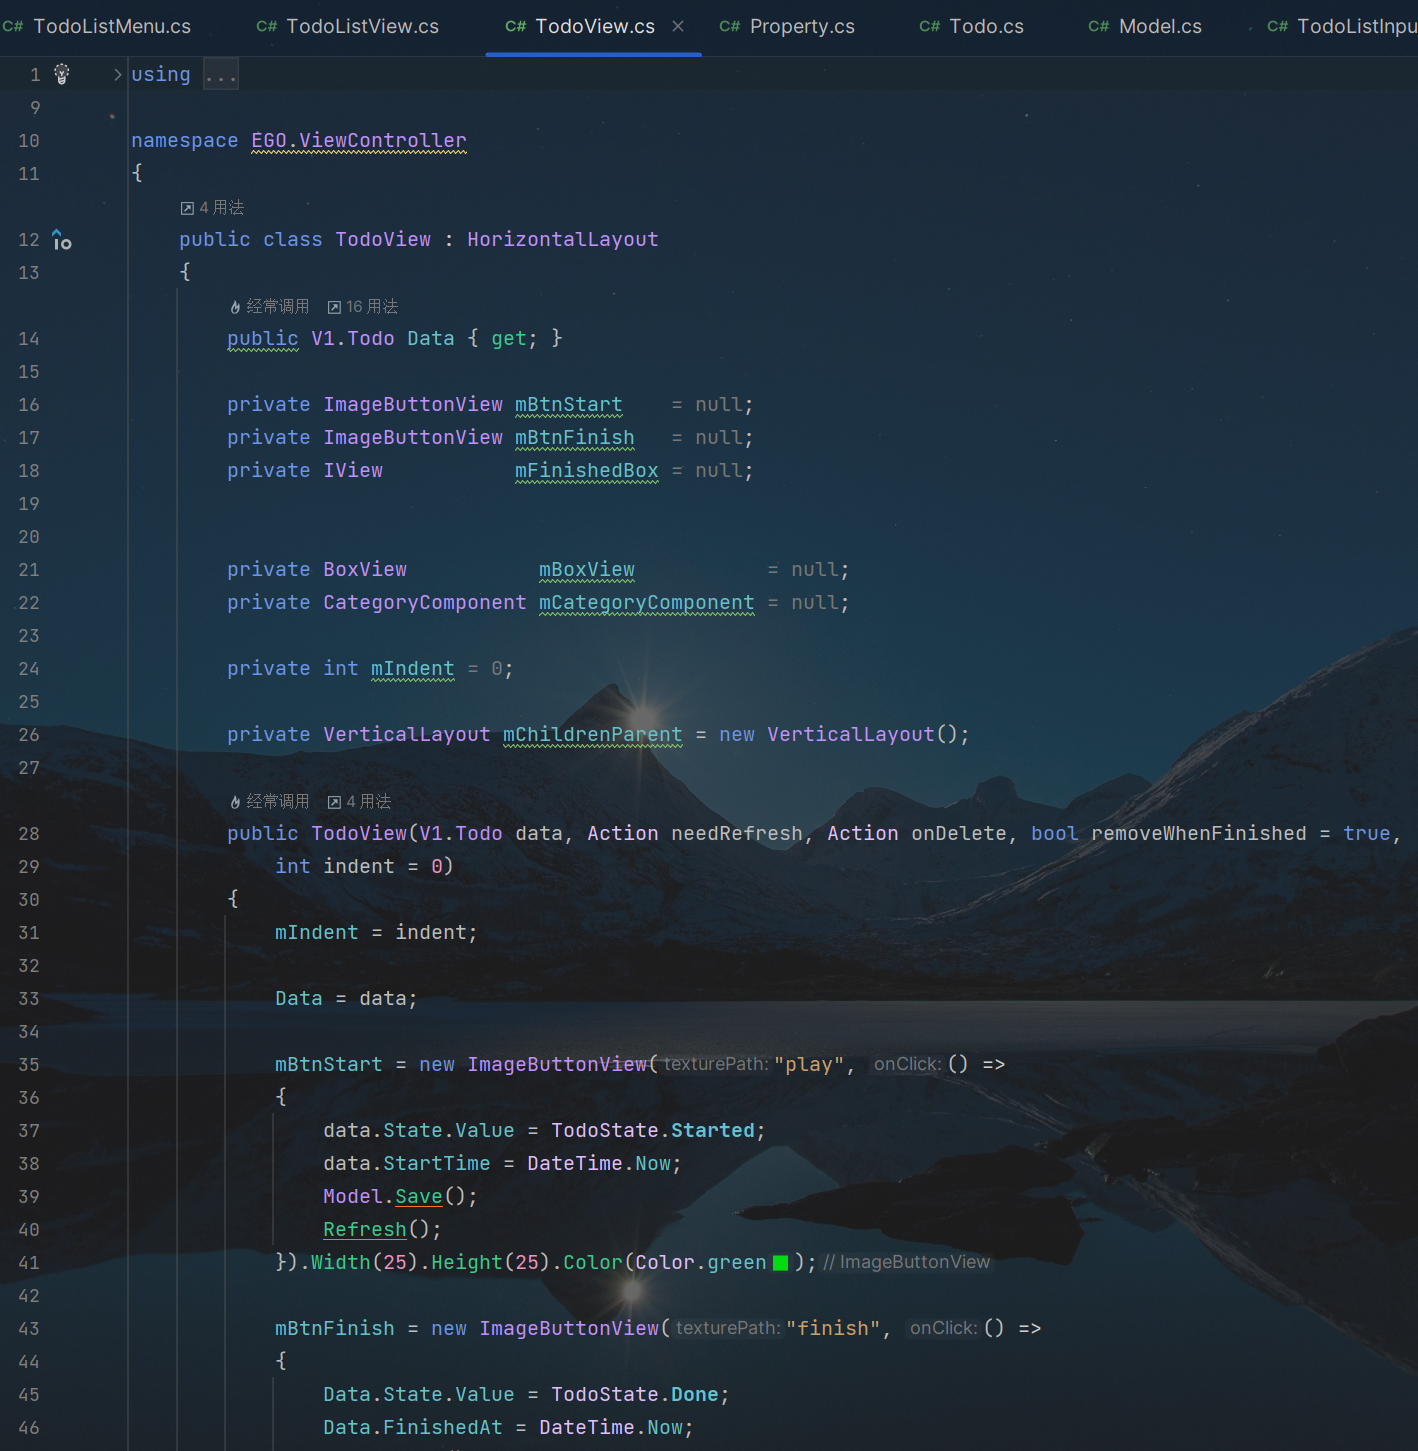Viewport: 1418px width, 1451px height.
Task: Click the C# icon on TodoView.cs tab
Action: (x=515, y=26)
